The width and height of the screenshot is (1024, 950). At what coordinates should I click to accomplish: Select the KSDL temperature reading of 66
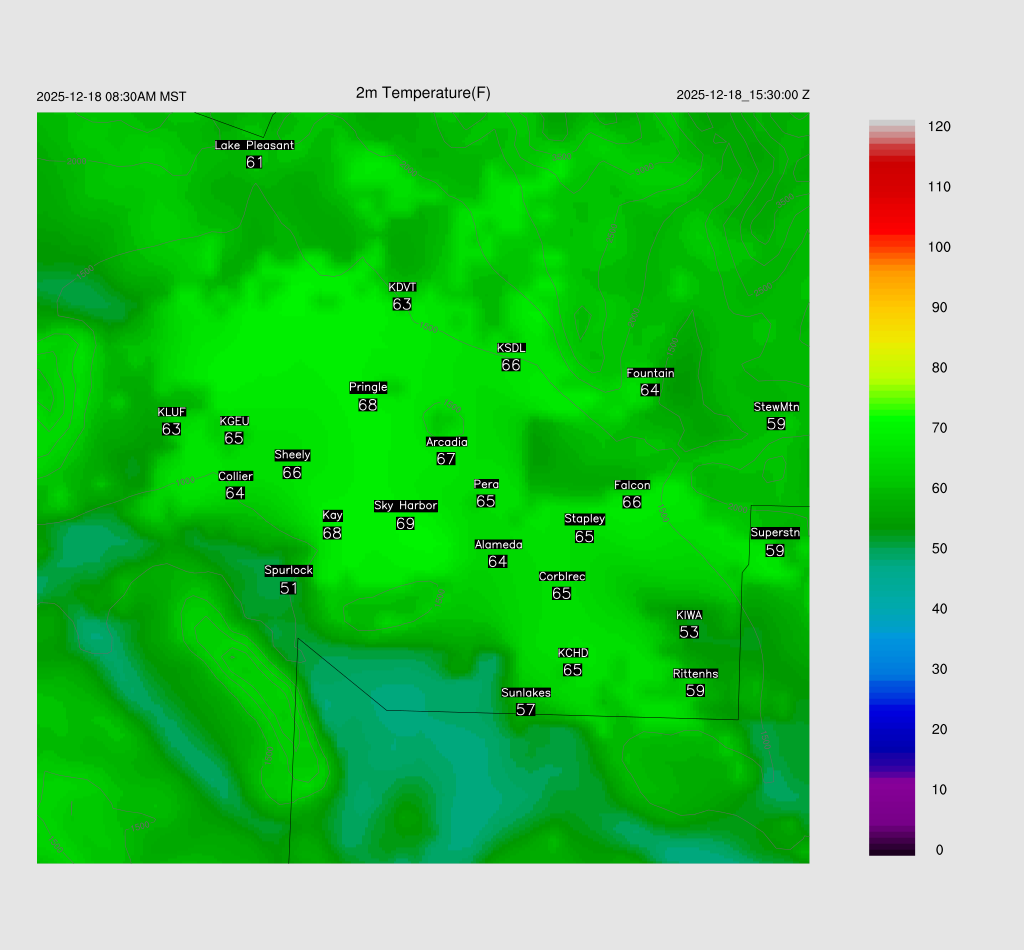click(511, 365)
